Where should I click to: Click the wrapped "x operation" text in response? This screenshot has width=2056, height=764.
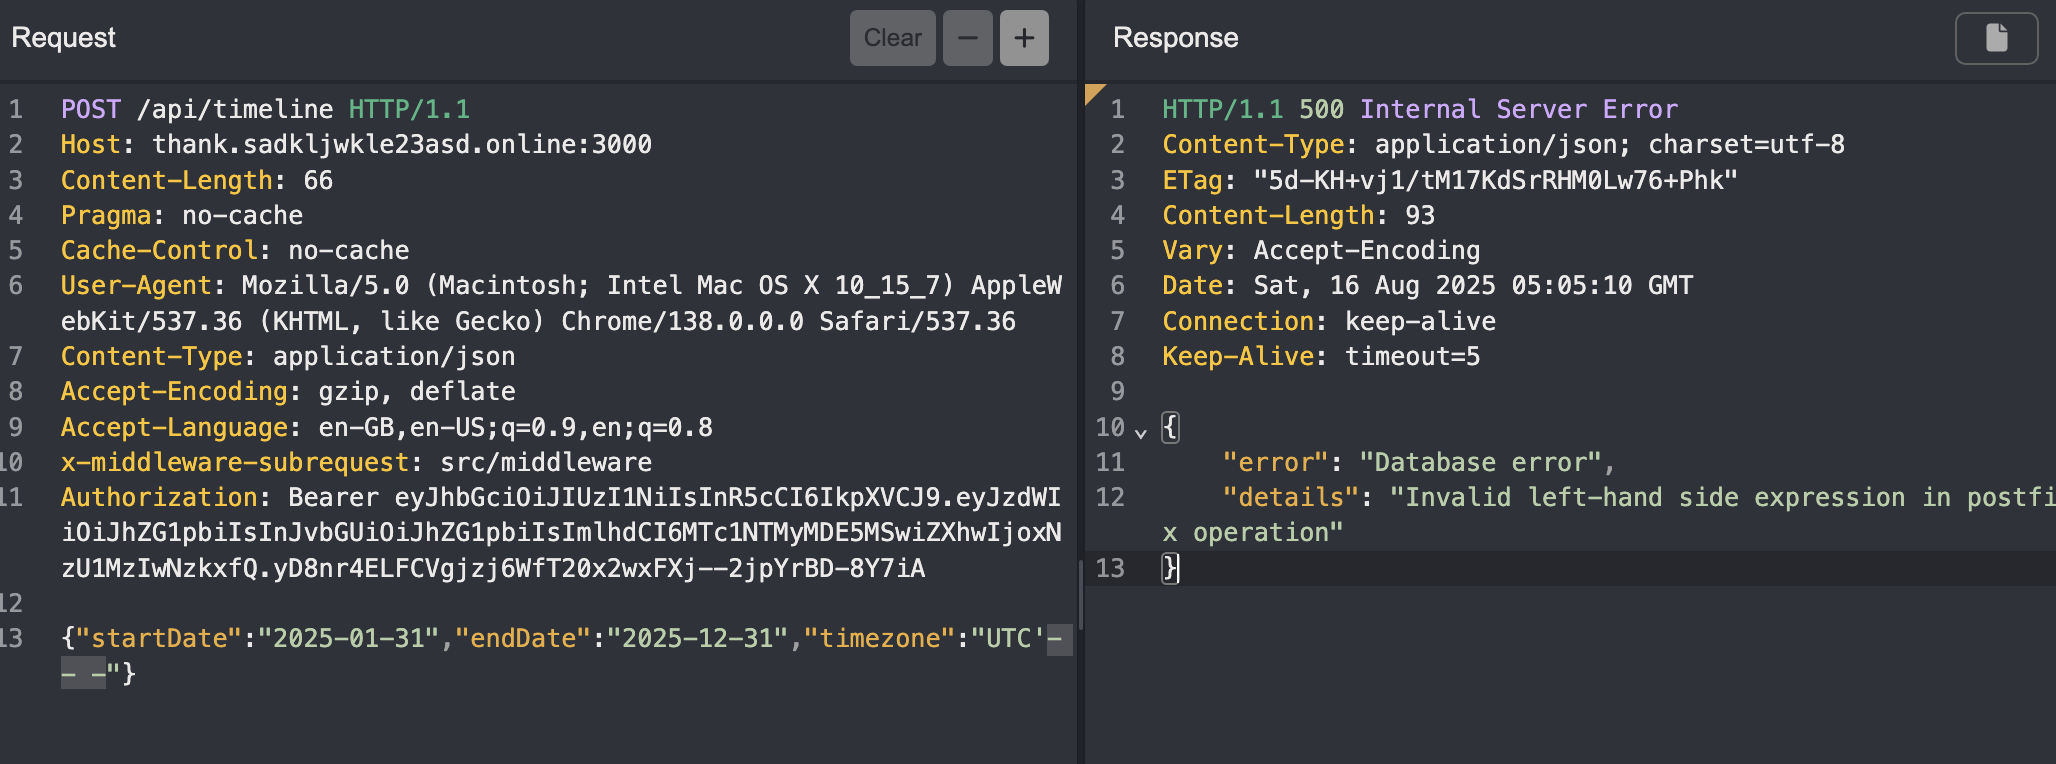click(x=1252, y=533)
